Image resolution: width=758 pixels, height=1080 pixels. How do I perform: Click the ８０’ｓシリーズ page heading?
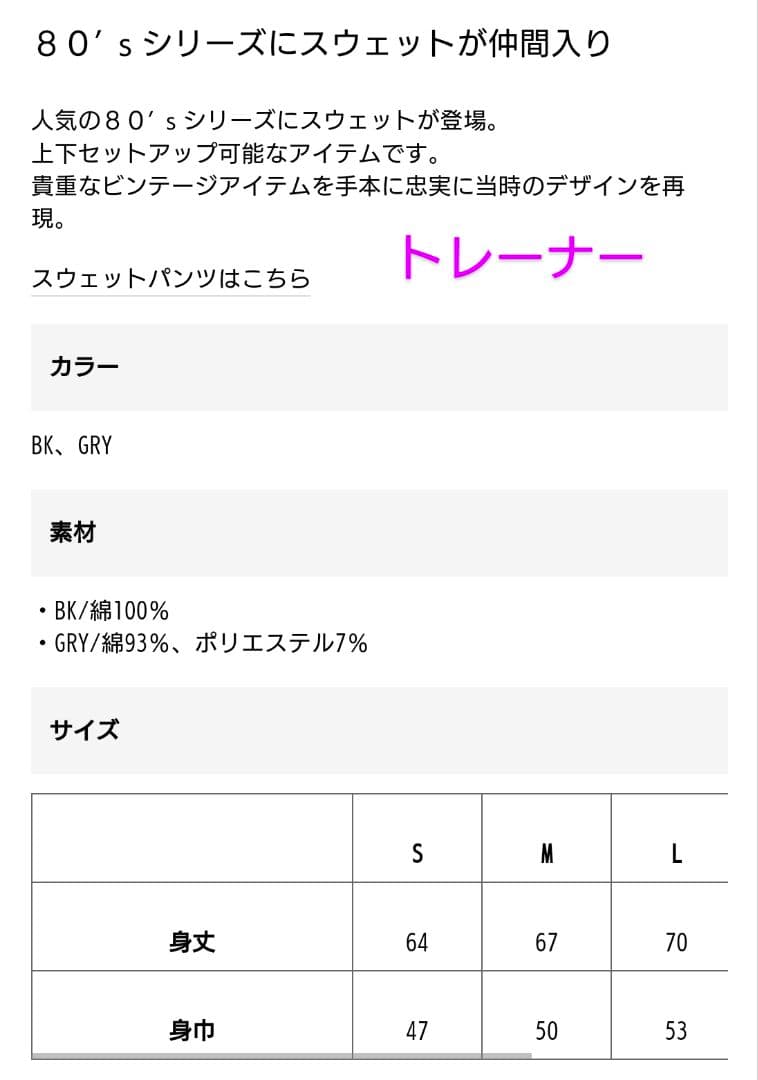coord(322,45)
